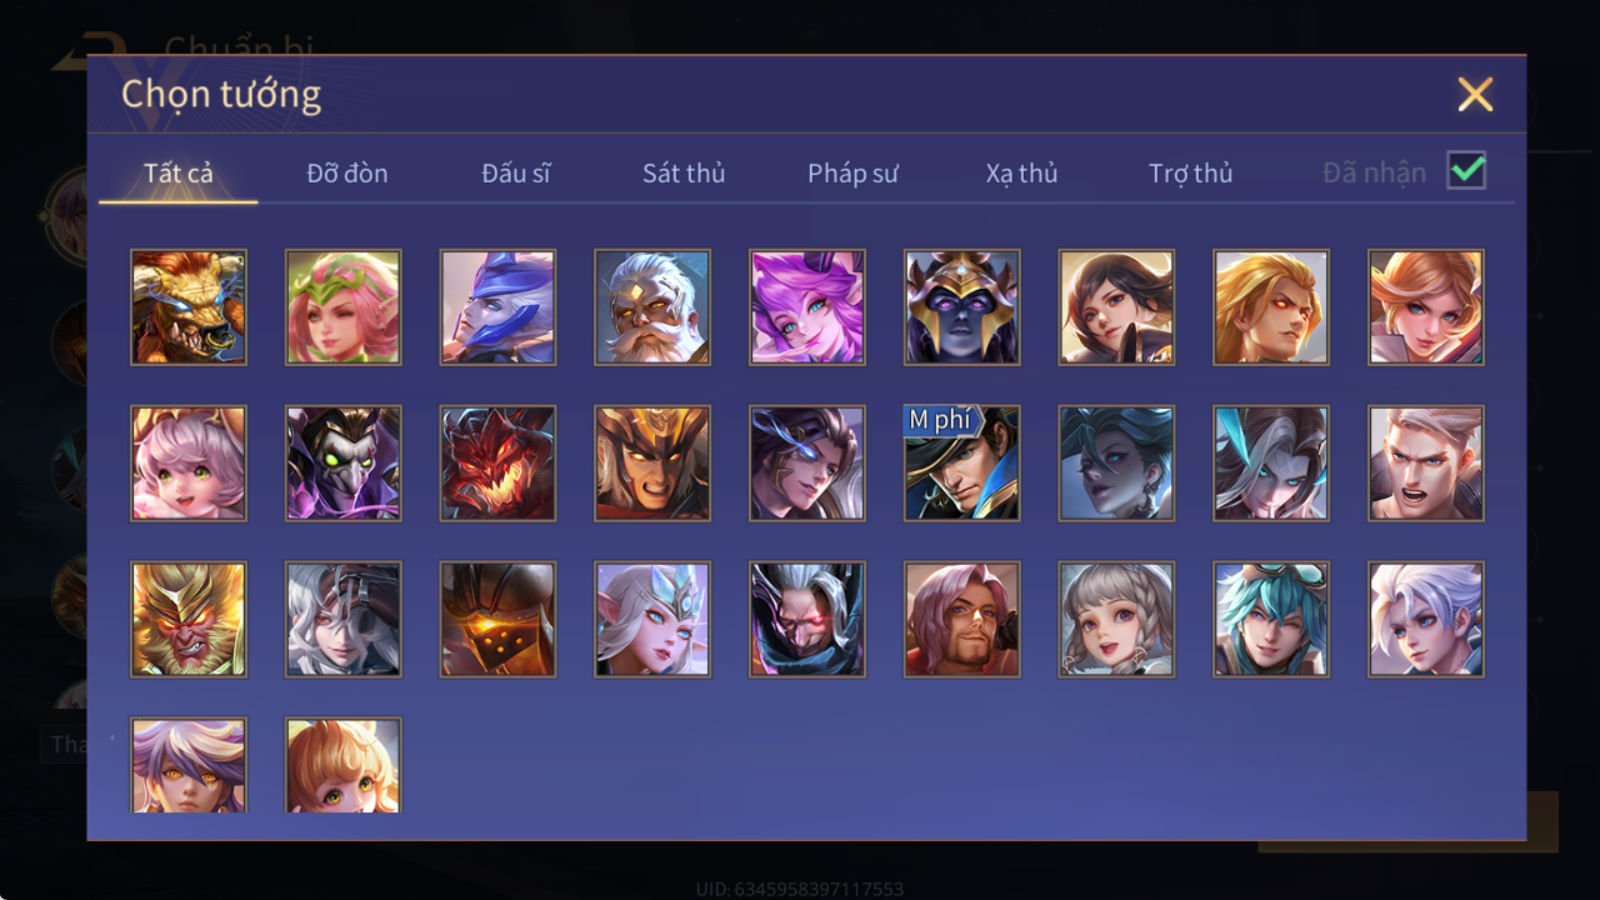1600x900 pixels.
Task: Show the 'Pháp sư' hero category
Action: point(853,173)
